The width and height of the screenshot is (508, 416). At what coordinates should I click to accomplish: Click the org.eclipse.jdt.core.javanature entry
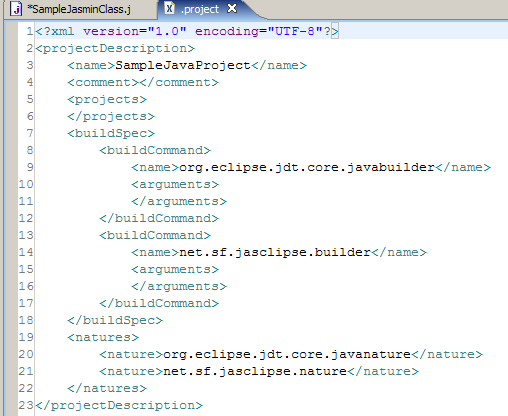click(287, 354)
